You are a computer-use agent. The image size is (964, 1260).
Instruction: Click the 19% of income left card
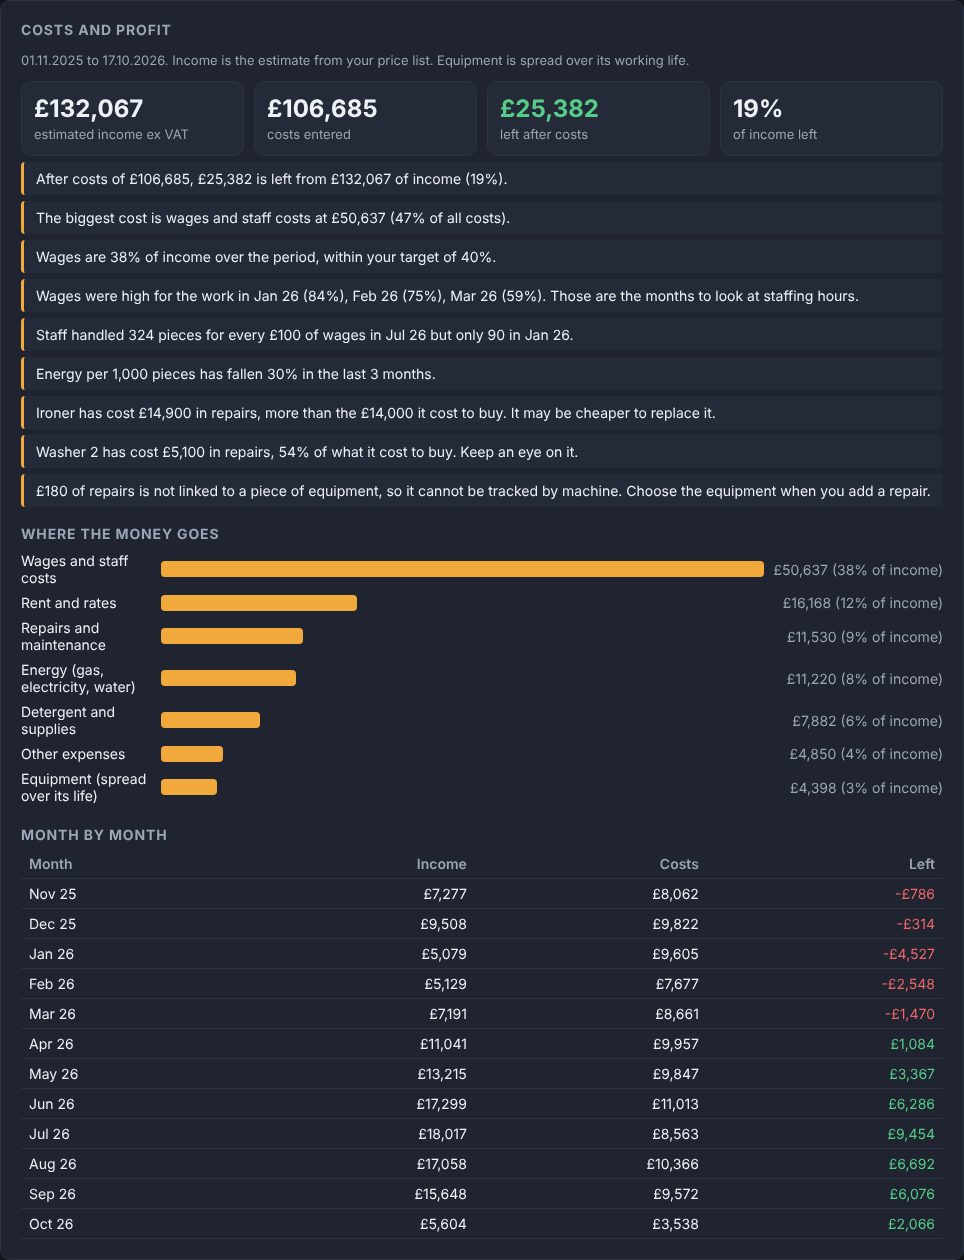831,118
